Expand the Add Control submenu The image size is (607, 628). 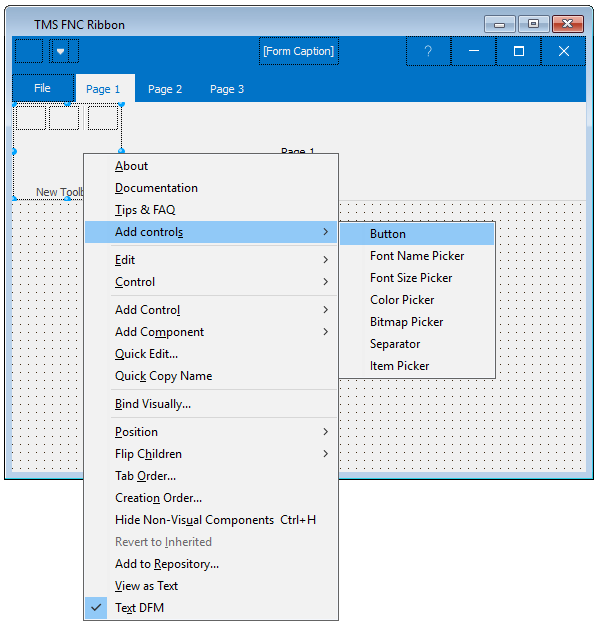[x=212, y=310]
